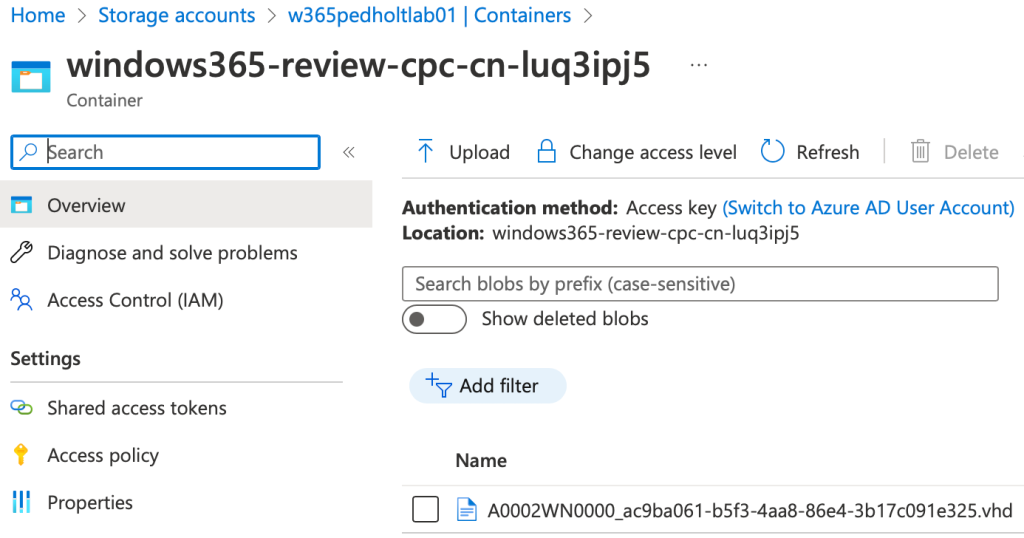Click Switch to Azure AD User Account link
The width and height of the screenshot is (1024, 538).
click(x=869, y=208)
